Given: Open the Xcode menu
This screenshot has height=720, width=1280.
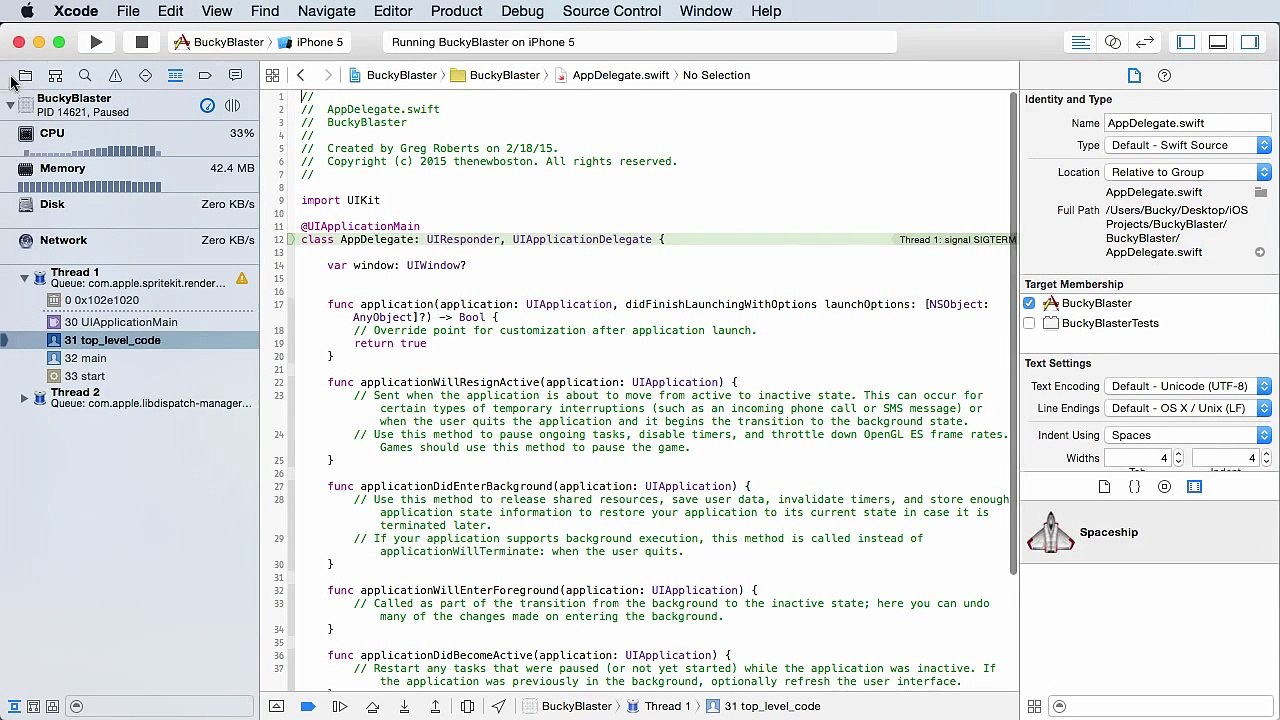Looking at the screenshot, I should (76, 11).
